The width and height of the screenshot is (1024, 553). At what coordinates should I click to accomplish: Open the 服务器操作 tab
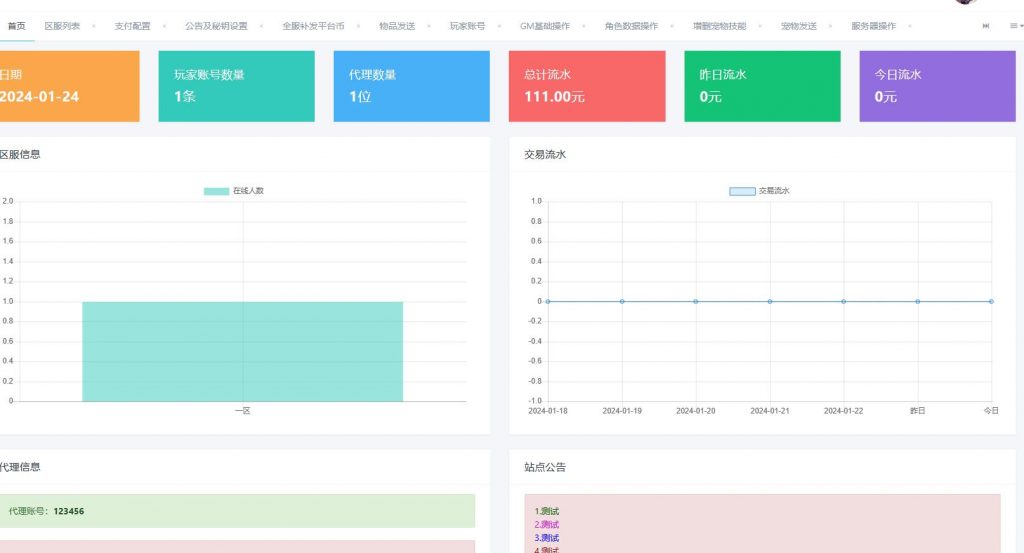(873, 26)
